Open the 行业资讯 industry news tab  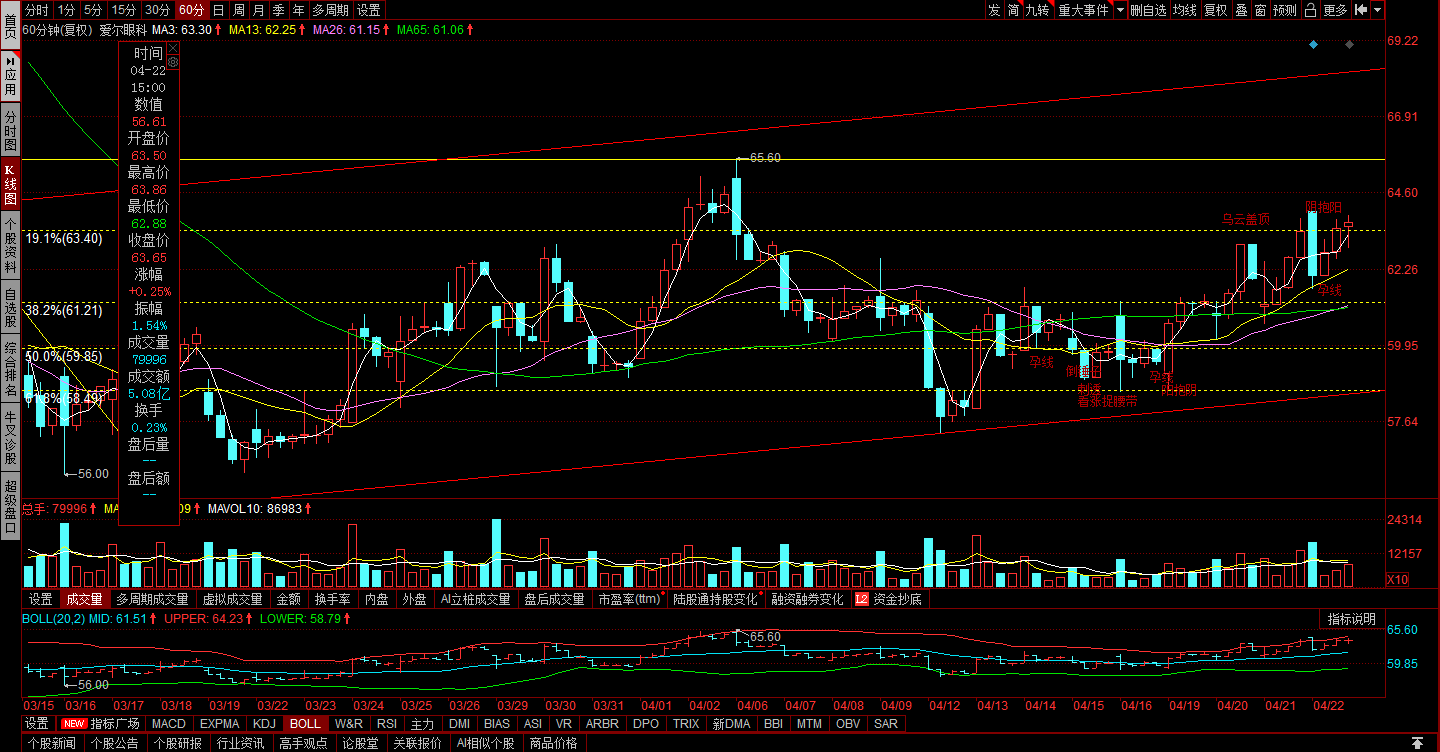point(241,743)
